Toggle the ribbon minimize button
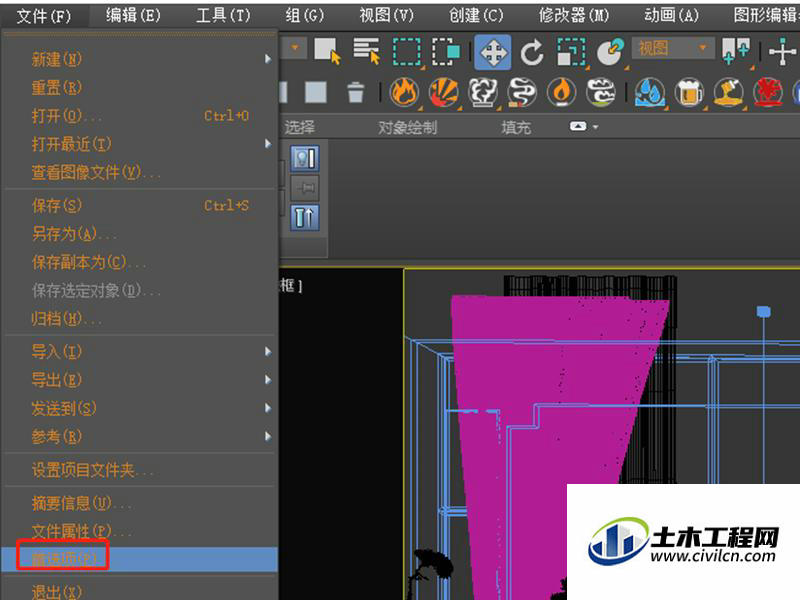This screenshot has height=600, width=800. pyautogui.click(x=578, y=126)
